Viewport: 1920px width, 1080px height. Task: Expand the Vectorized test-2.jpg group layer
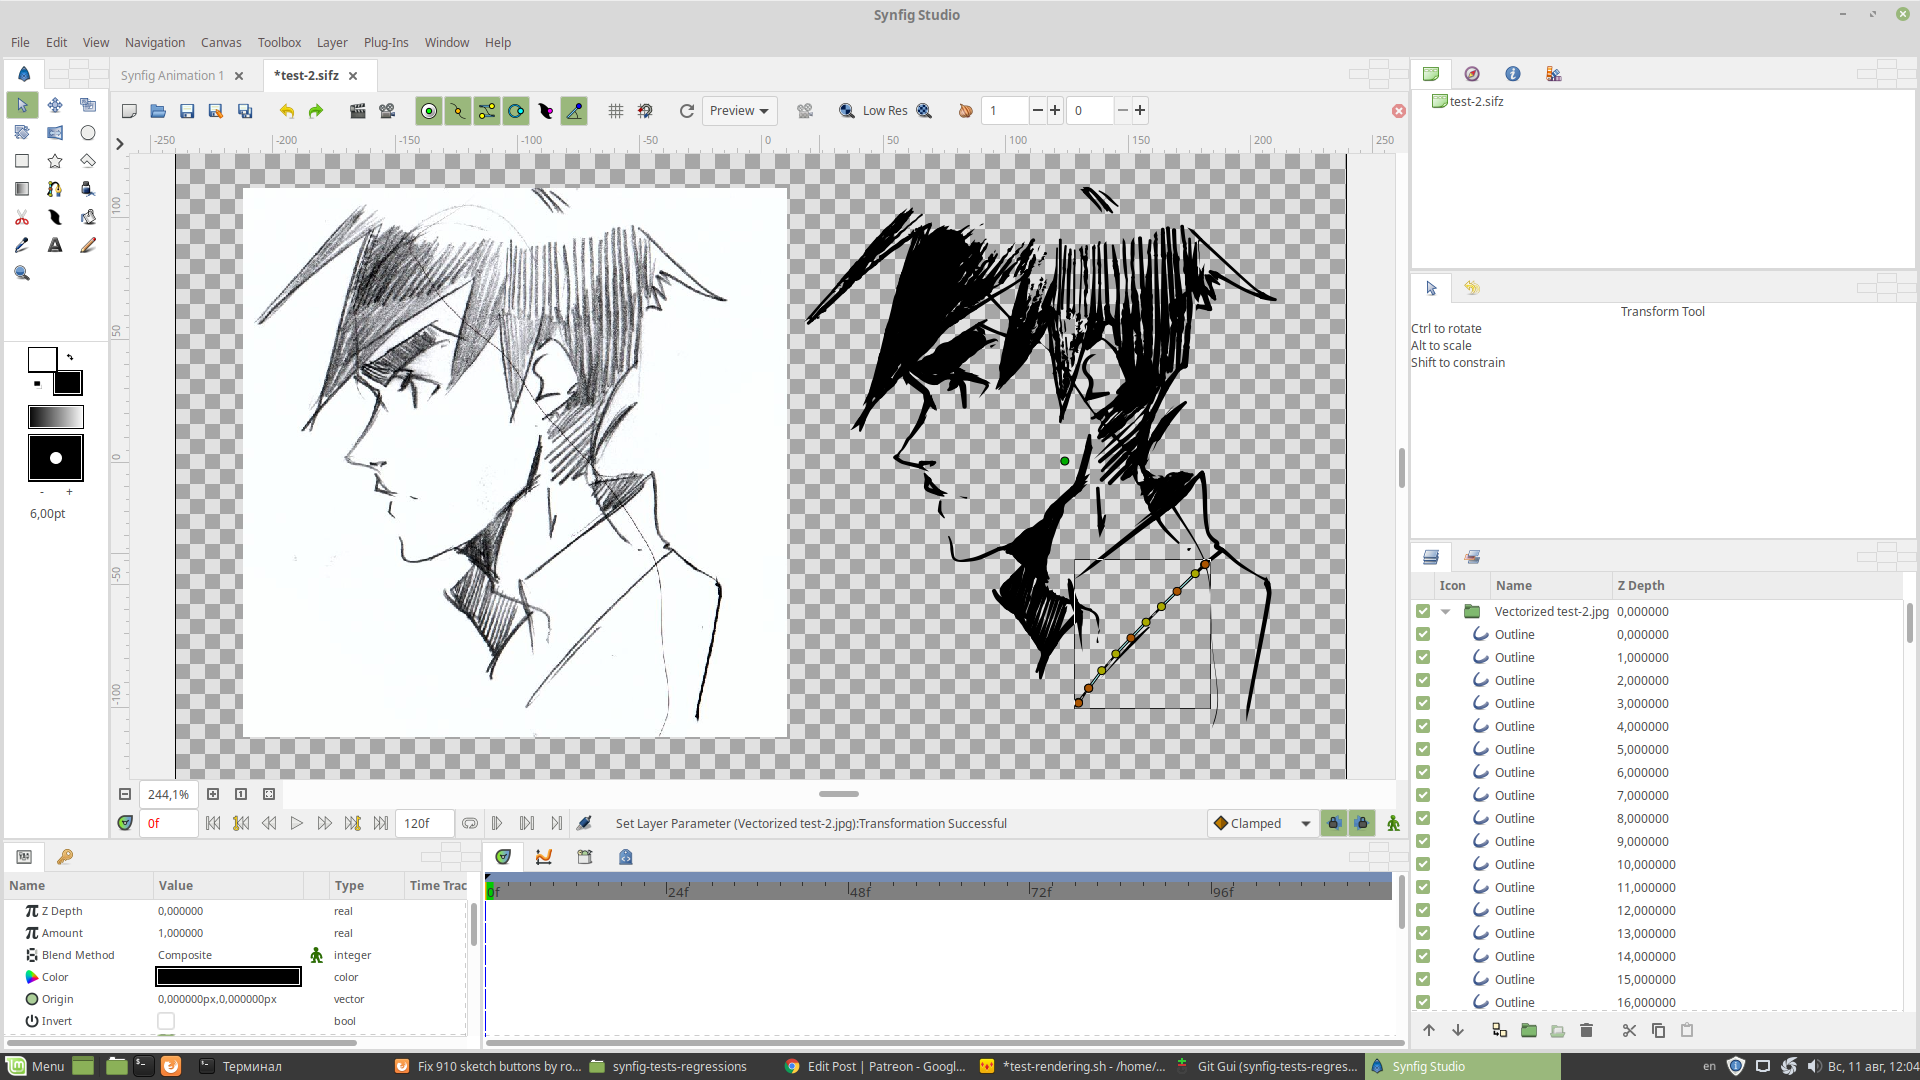point(1445,611)
